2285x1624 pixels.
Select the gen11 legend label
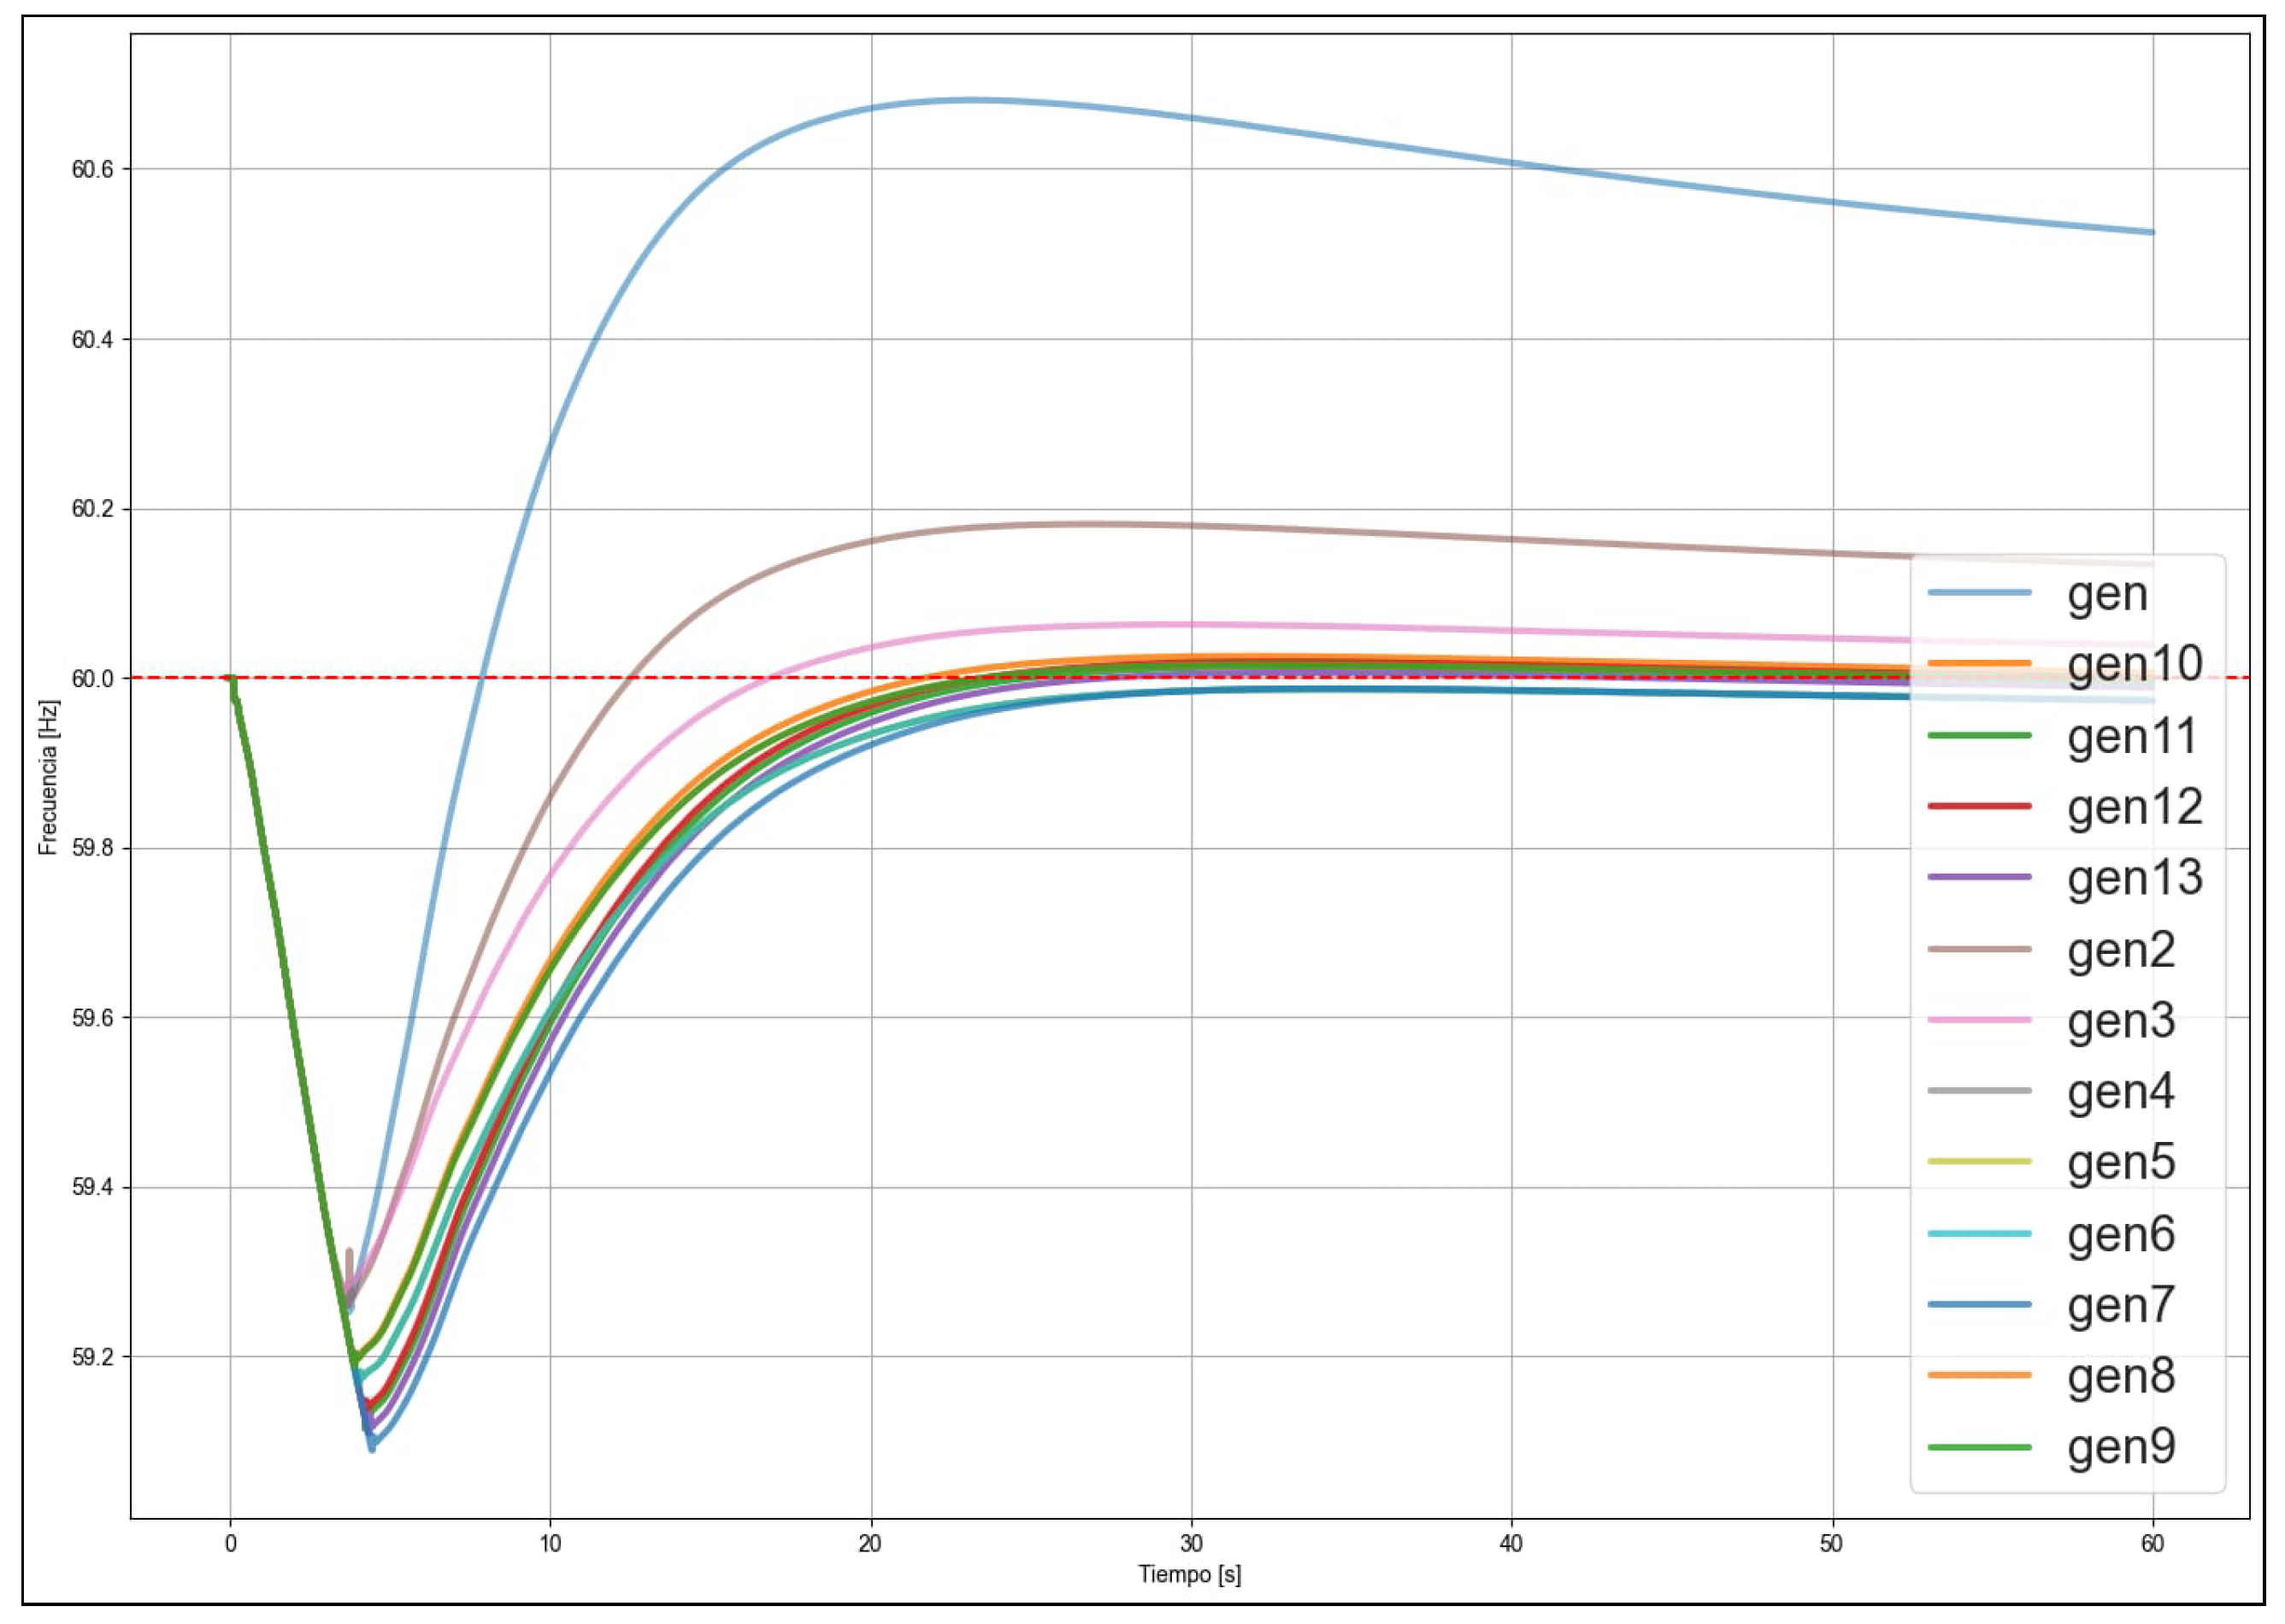(2134, 736)
